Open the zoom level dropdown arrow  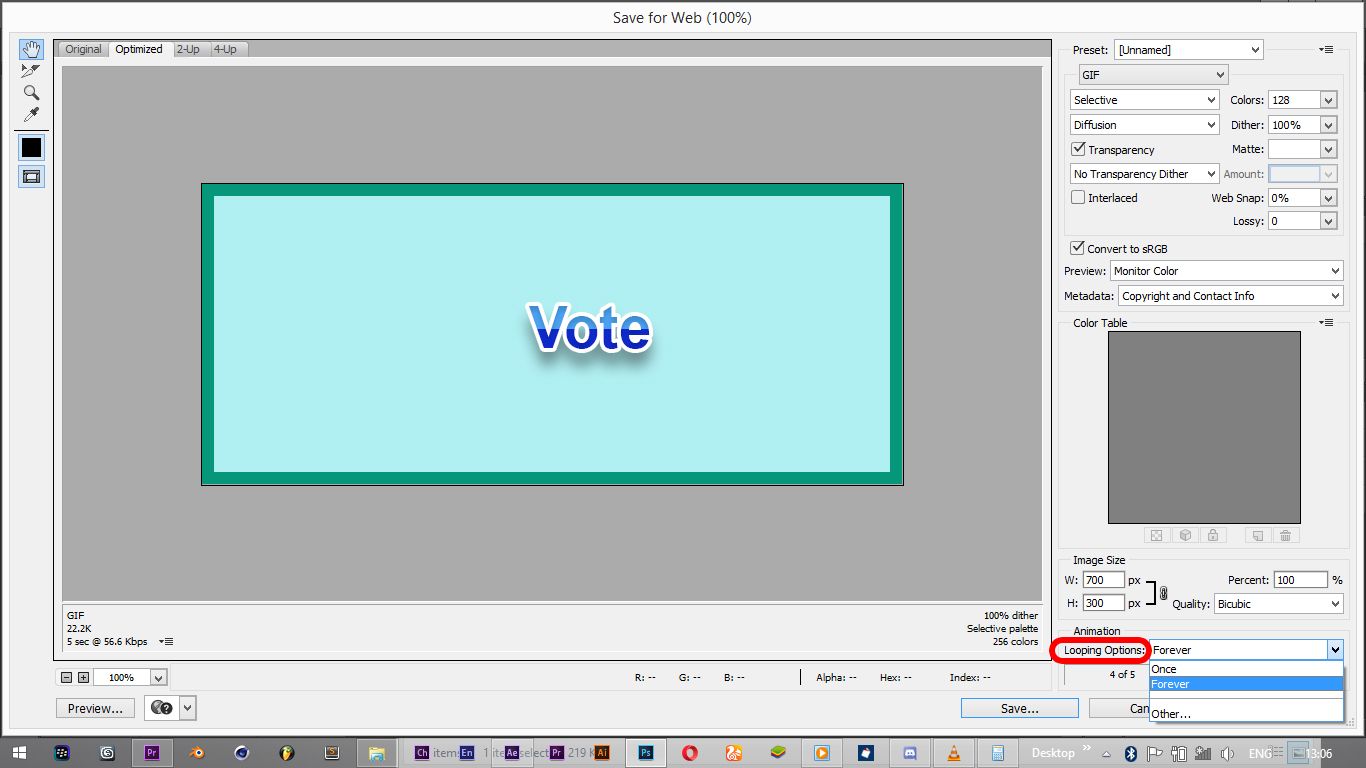point(158,677)
